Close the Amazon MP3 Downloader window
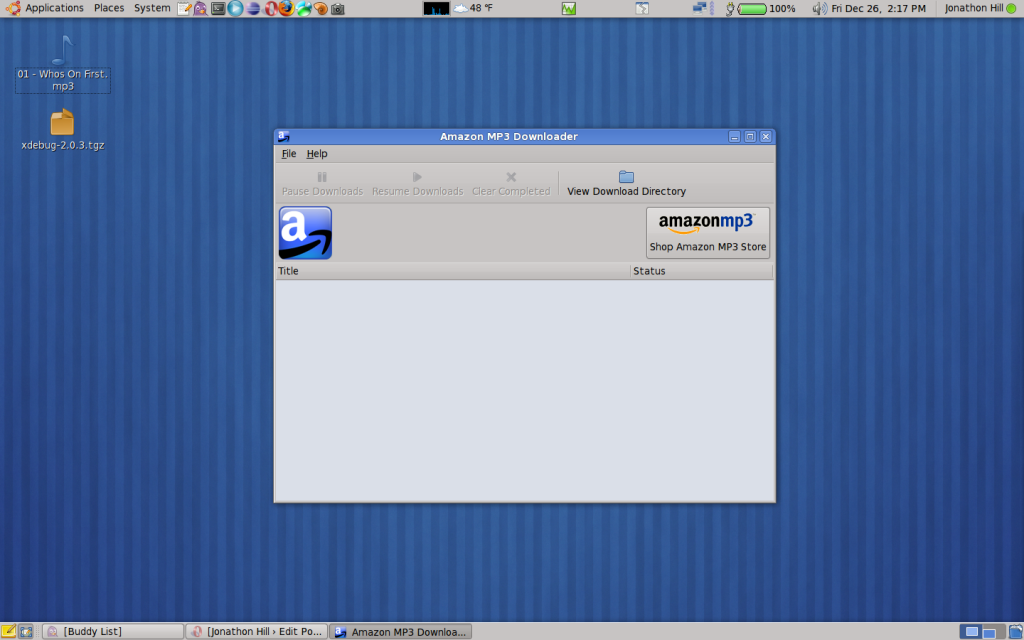The image size is (1024, 640). click(766, 136)
